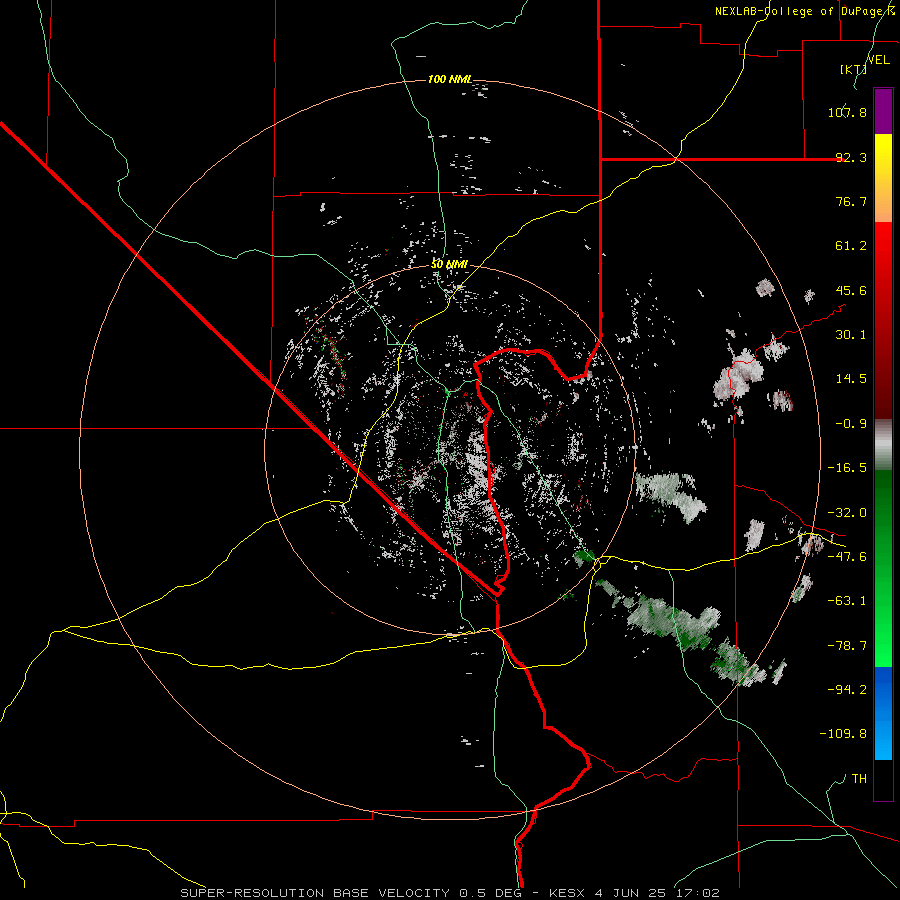Viewport: 900px width, 900px height.
Task: Click the 45.6 scale value
Action: (x=851, y=290)
